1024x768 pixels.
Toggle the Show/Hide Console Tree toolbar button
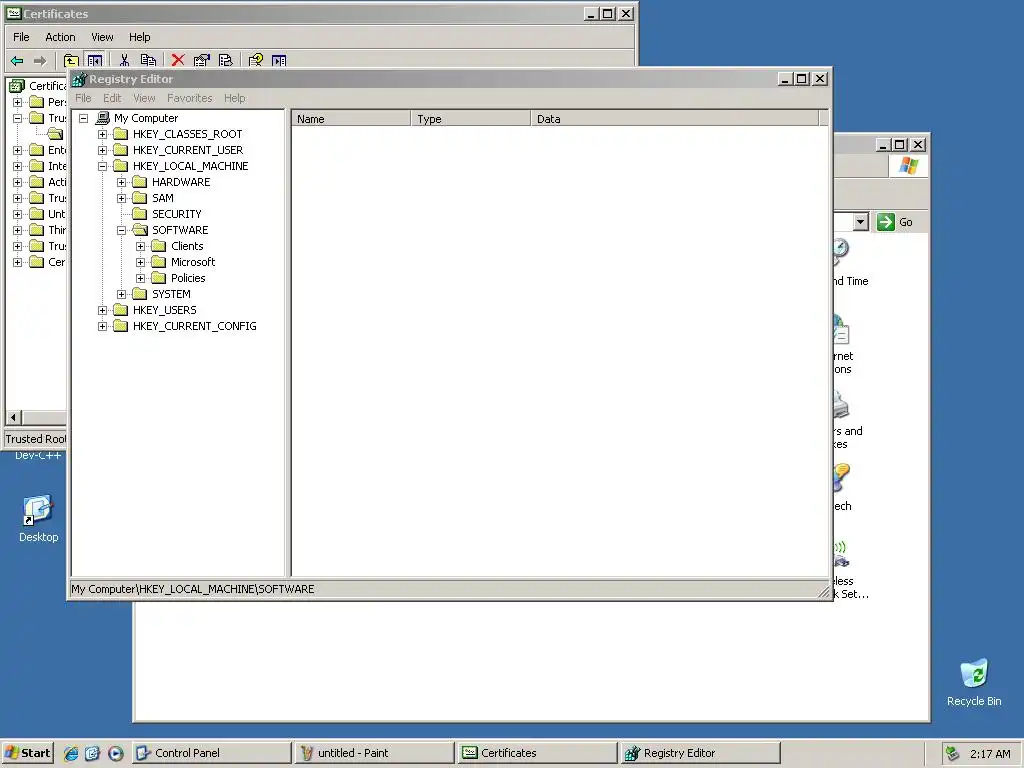click(x=95, y=61)
